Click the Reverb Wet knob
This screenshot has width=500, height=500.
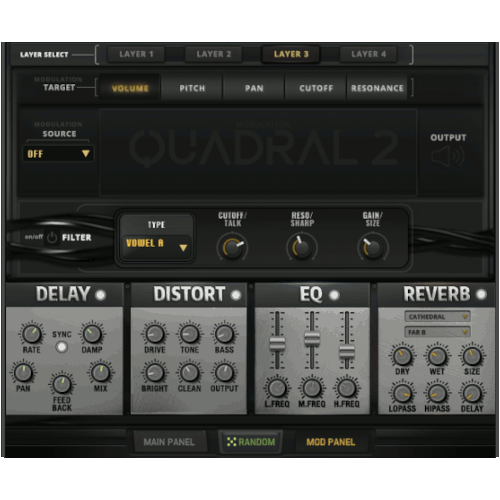tap(437, 356)
